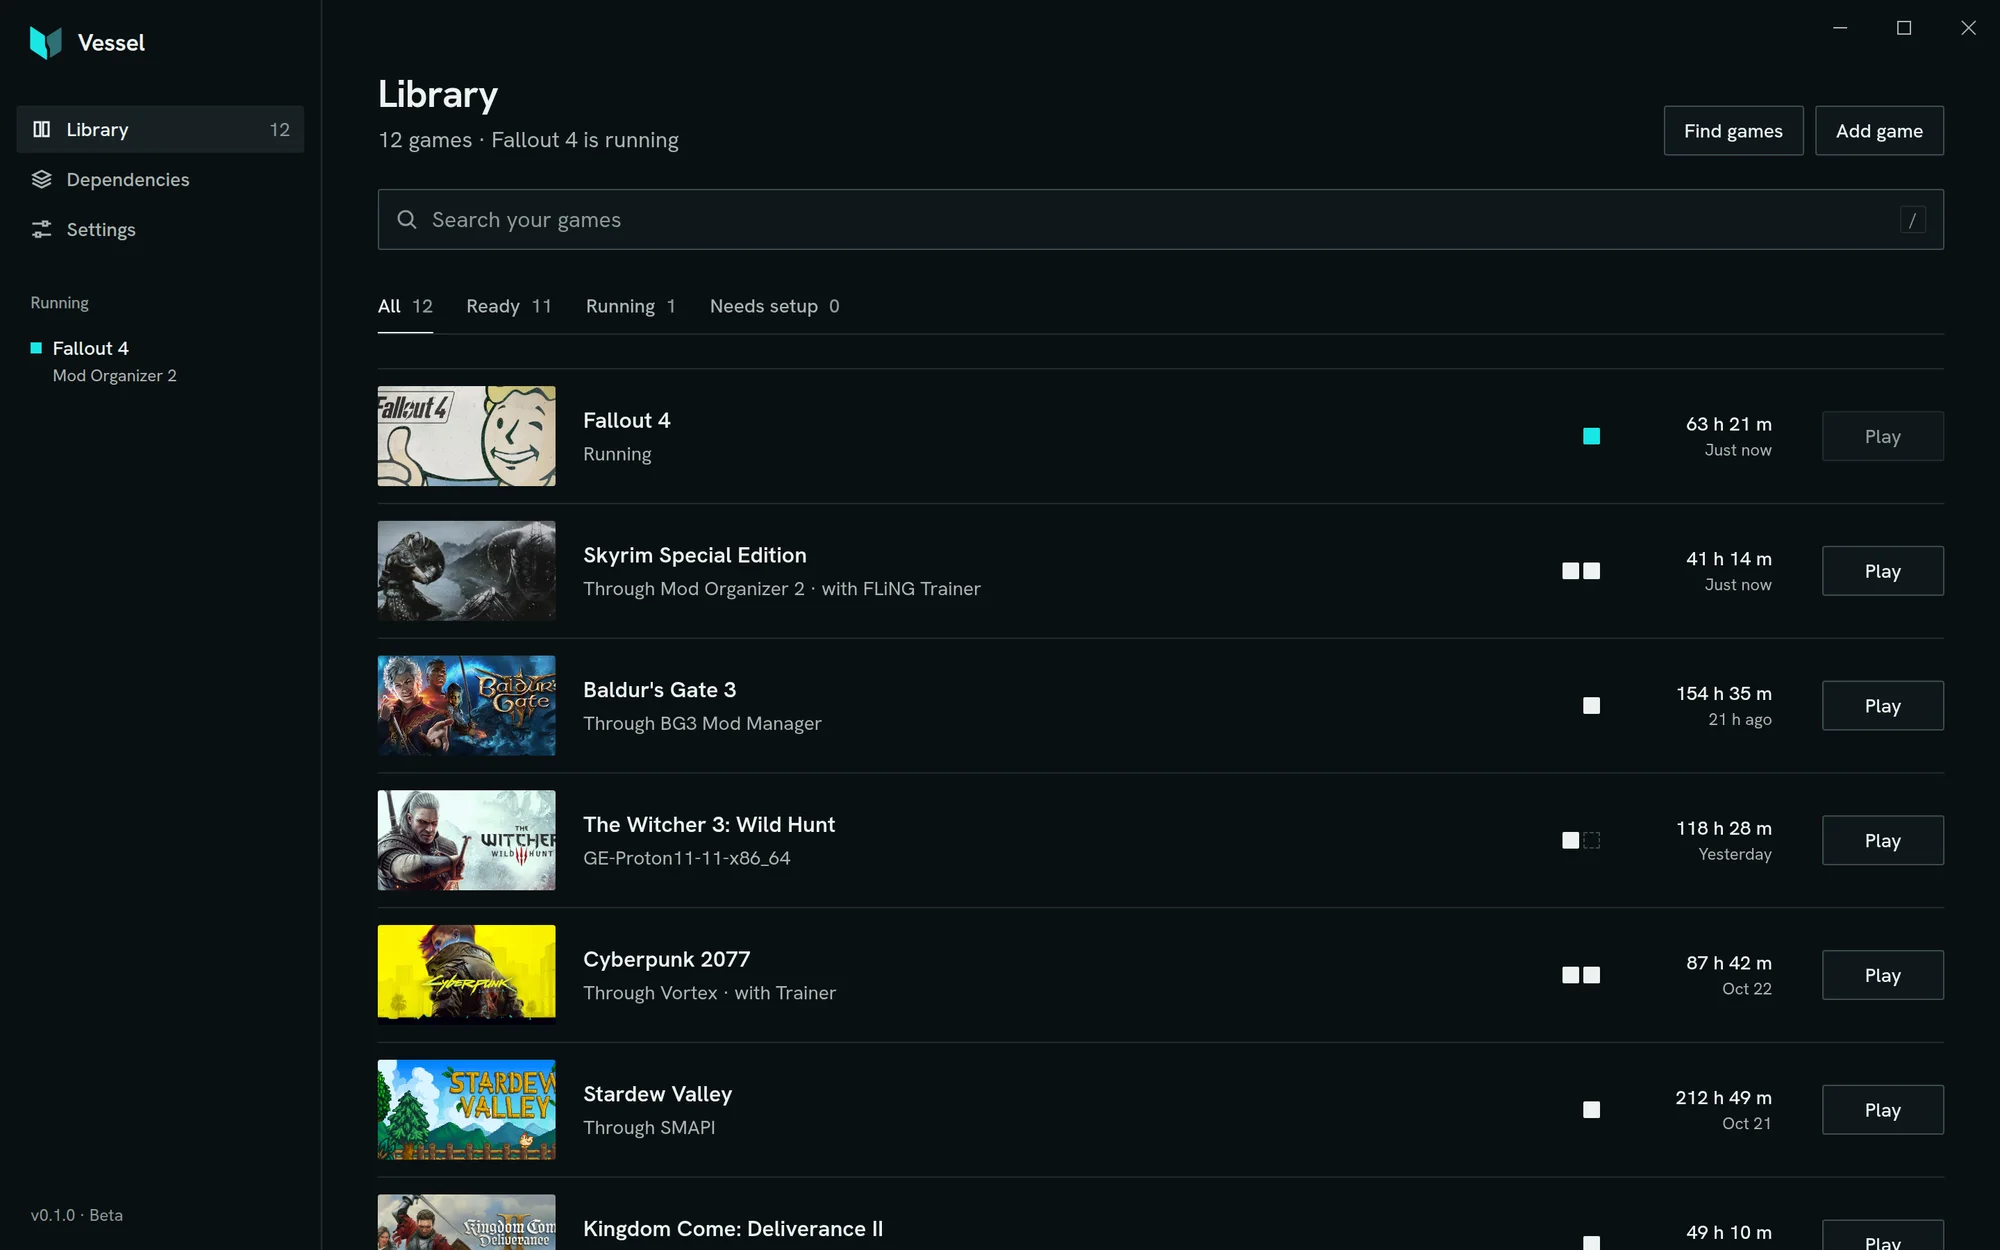Maximize the Vessel window
The image size is (2000, 1250).
(x=1904, y=28)
